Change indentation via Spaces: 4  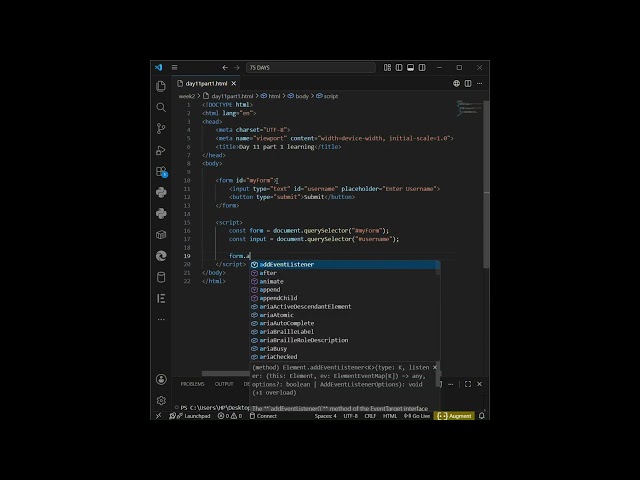point(325,416)
